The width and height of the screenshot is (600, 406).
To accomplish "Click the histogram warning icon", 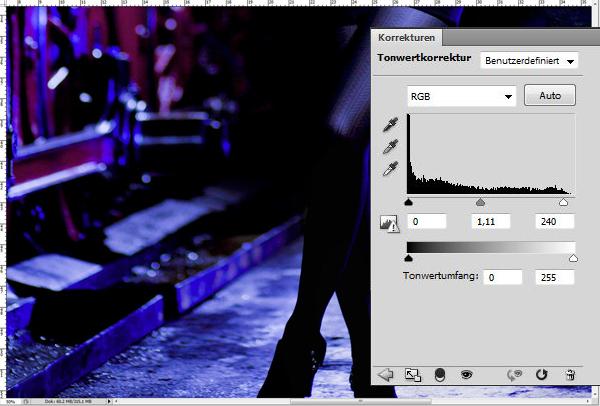I will [390, 223].
